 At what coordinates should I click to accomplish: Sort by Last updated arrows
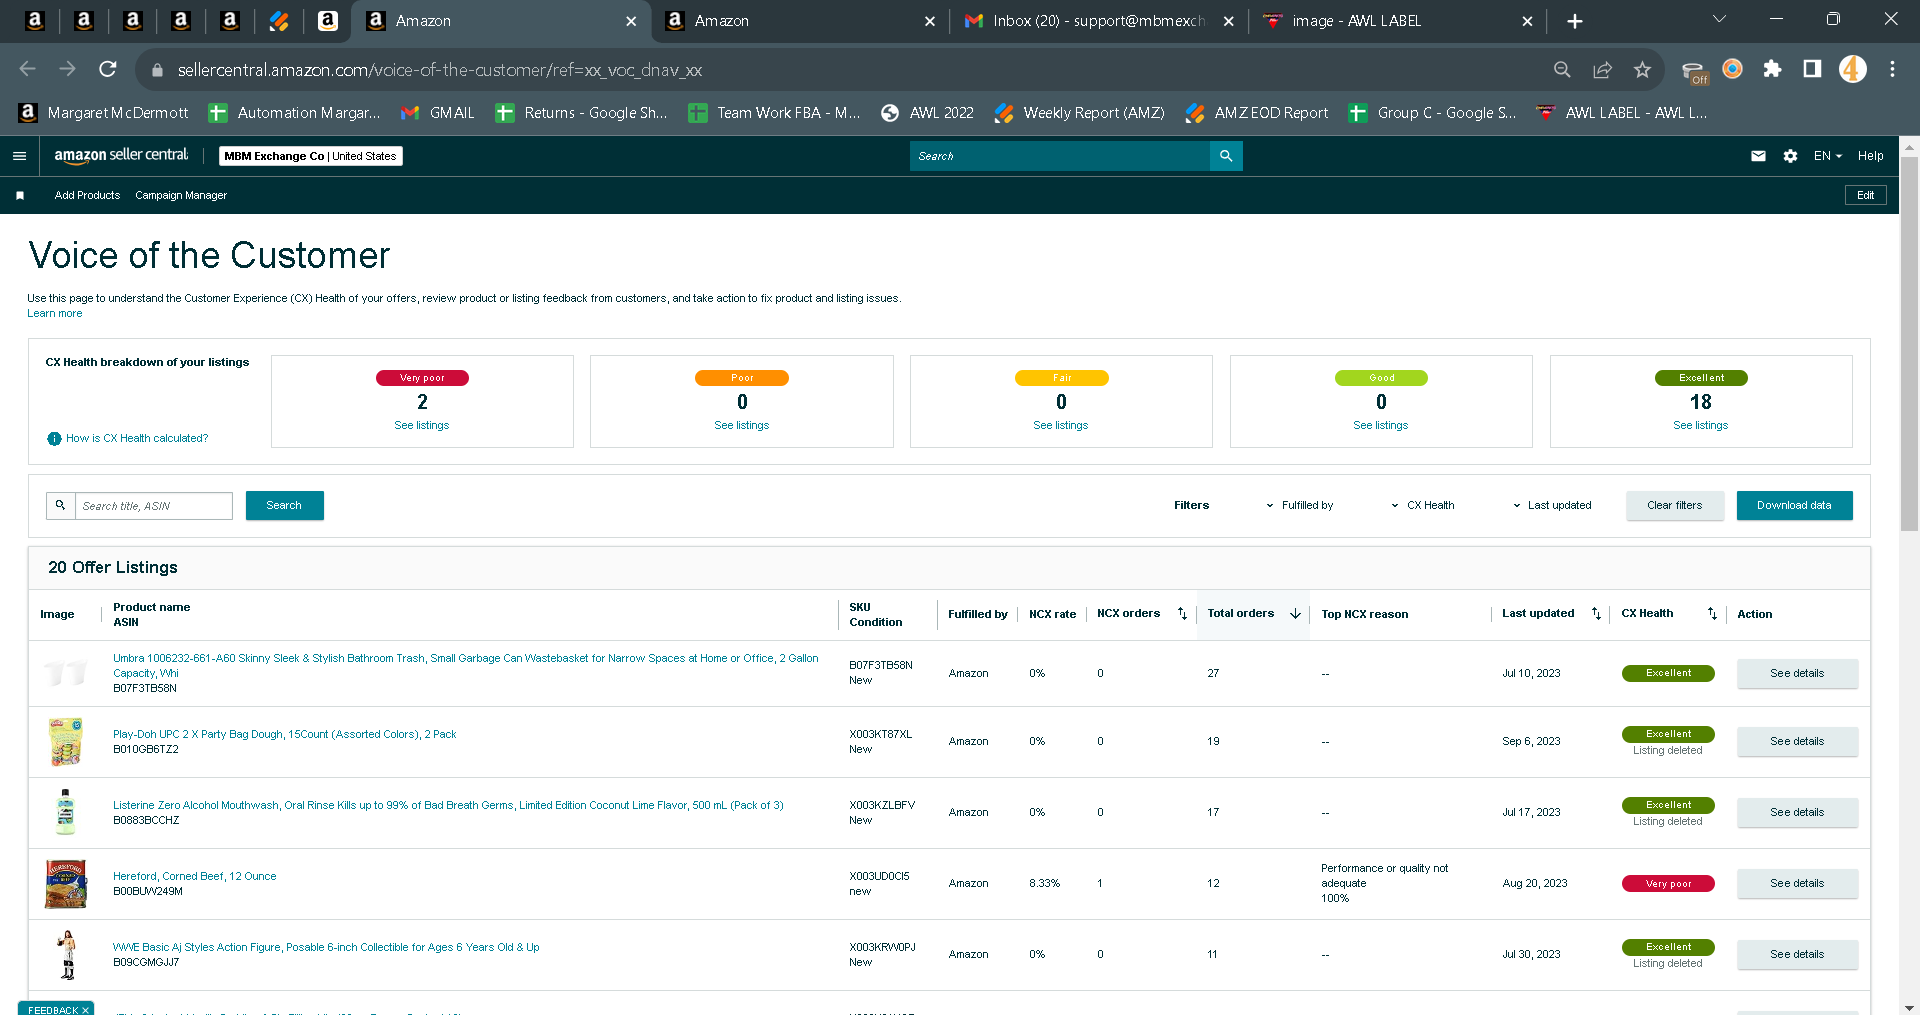click(x=1596, y=614)
